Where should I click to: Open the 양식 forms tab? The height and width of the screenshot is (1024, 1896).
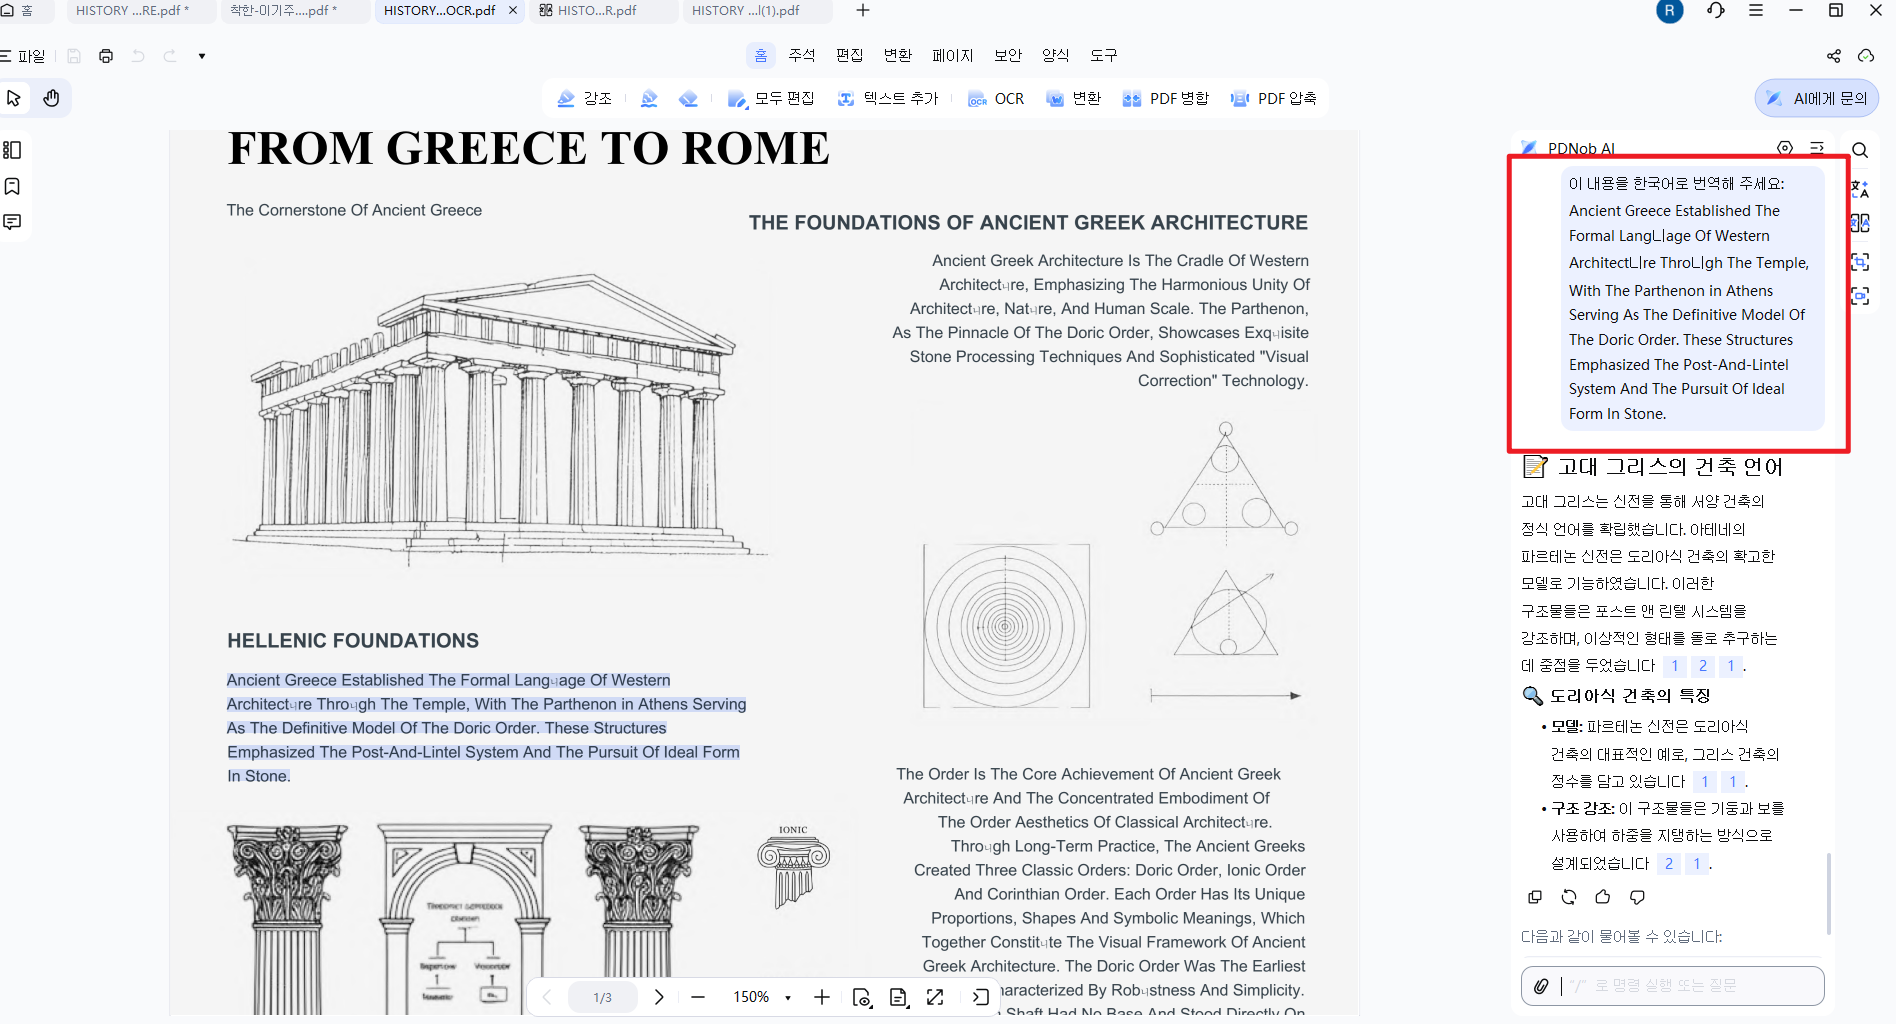click(x=1056, y=56)
